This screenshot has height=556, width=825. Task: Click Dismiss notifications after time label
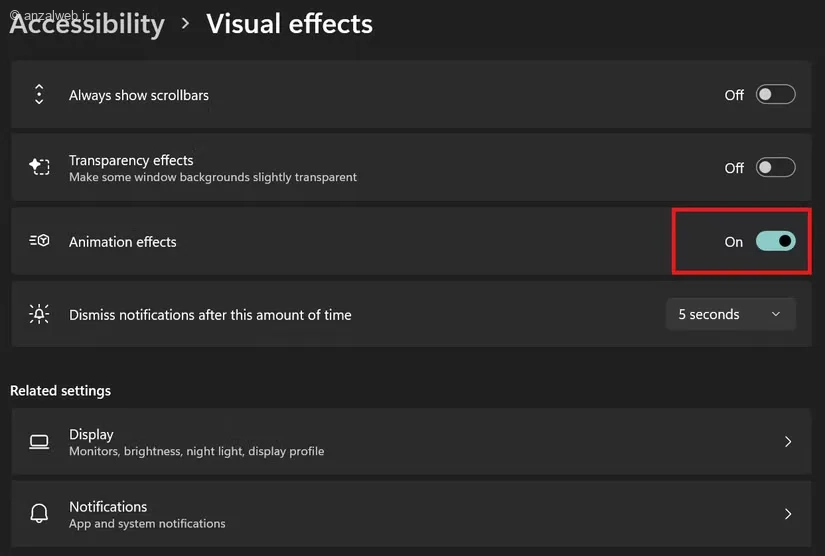pyautogui.click(x=210, y=315)
